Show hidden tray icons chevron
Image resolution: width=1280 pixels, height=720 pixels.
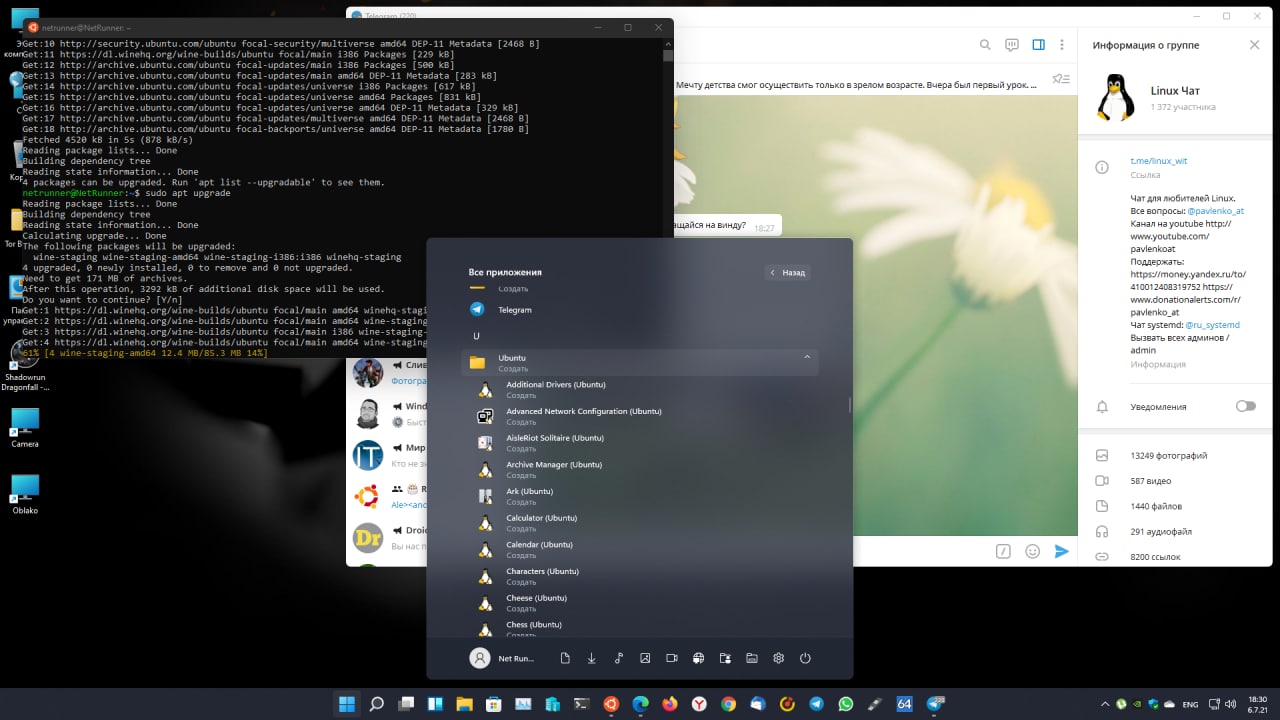[x=1105, y=704]
